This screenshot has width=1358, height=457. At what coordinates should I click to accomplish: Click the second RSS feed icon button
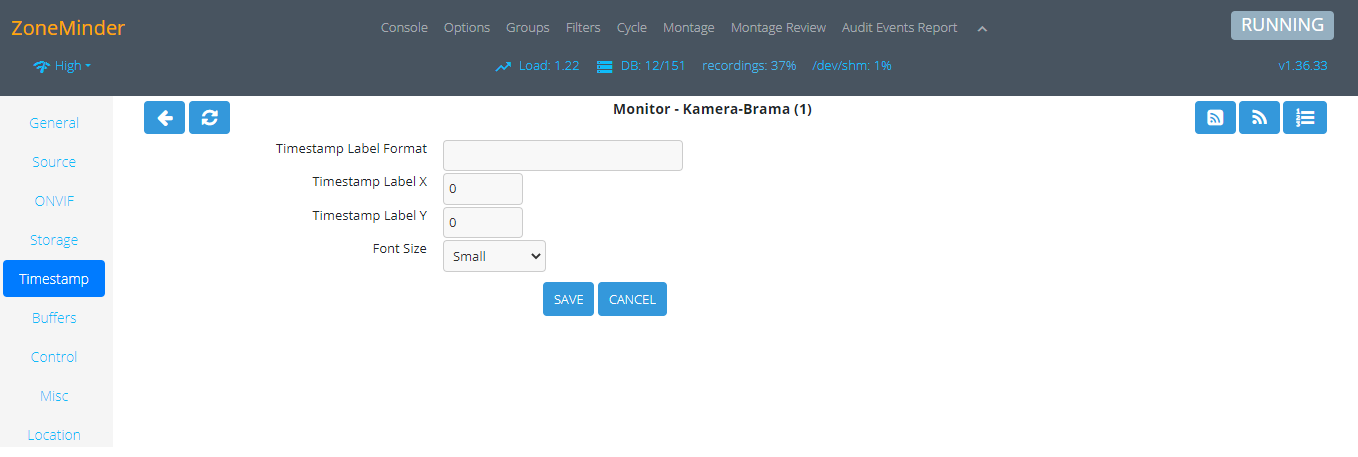[1259, 117]
